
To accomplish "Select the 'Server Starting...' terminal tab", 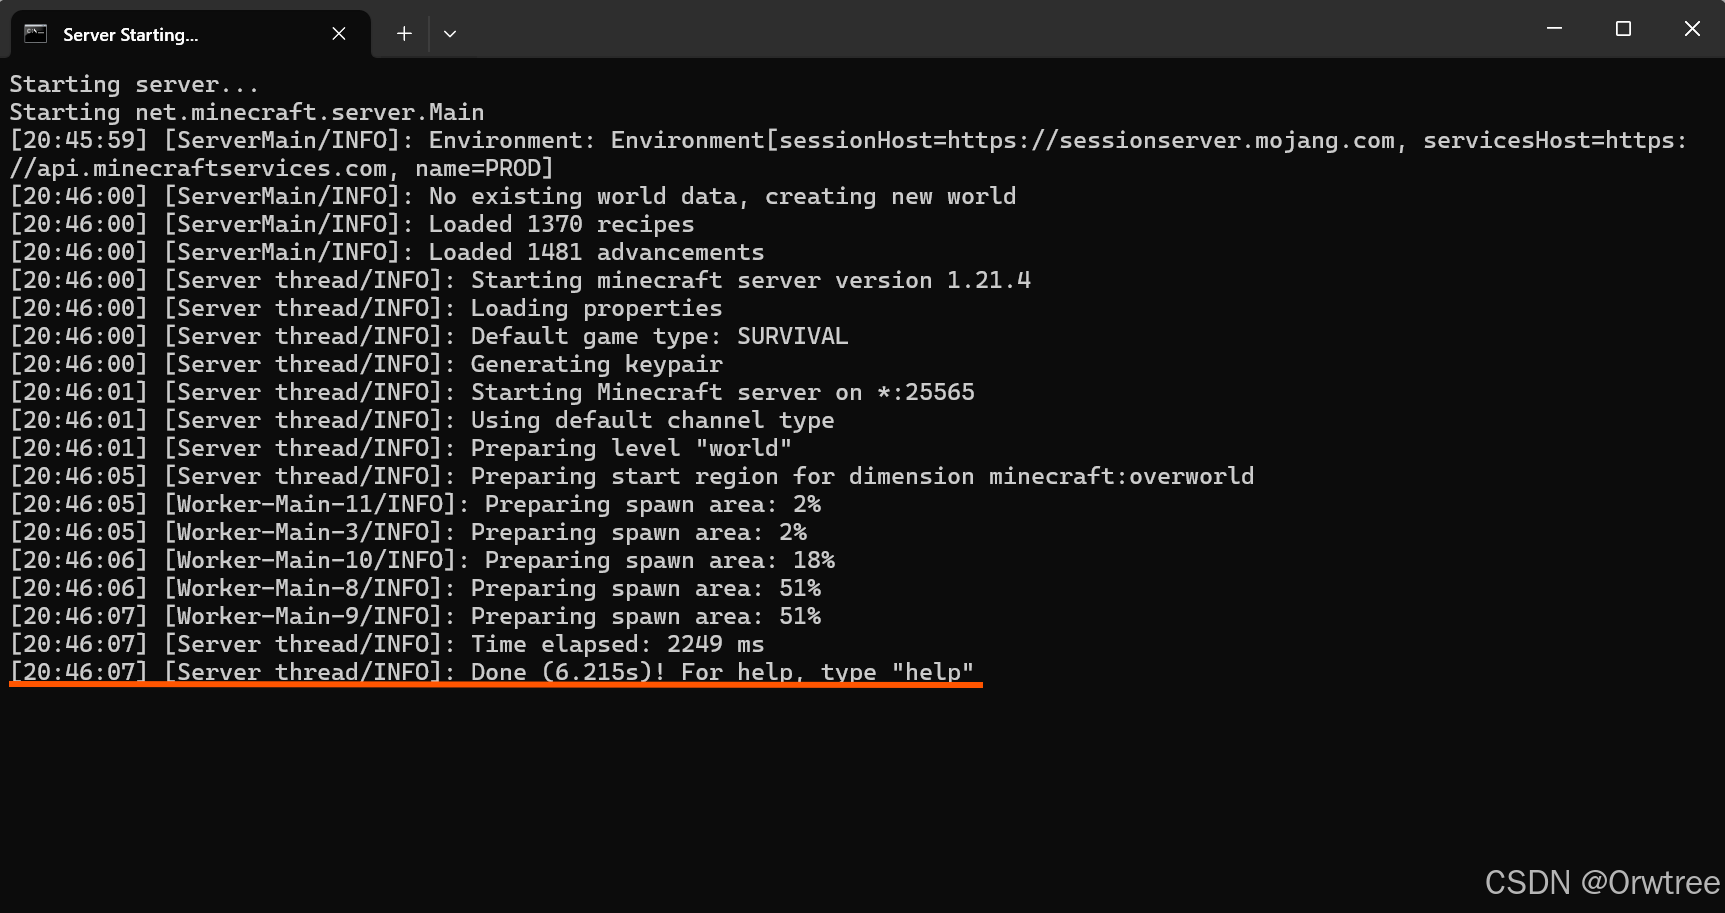I will 190,34.
